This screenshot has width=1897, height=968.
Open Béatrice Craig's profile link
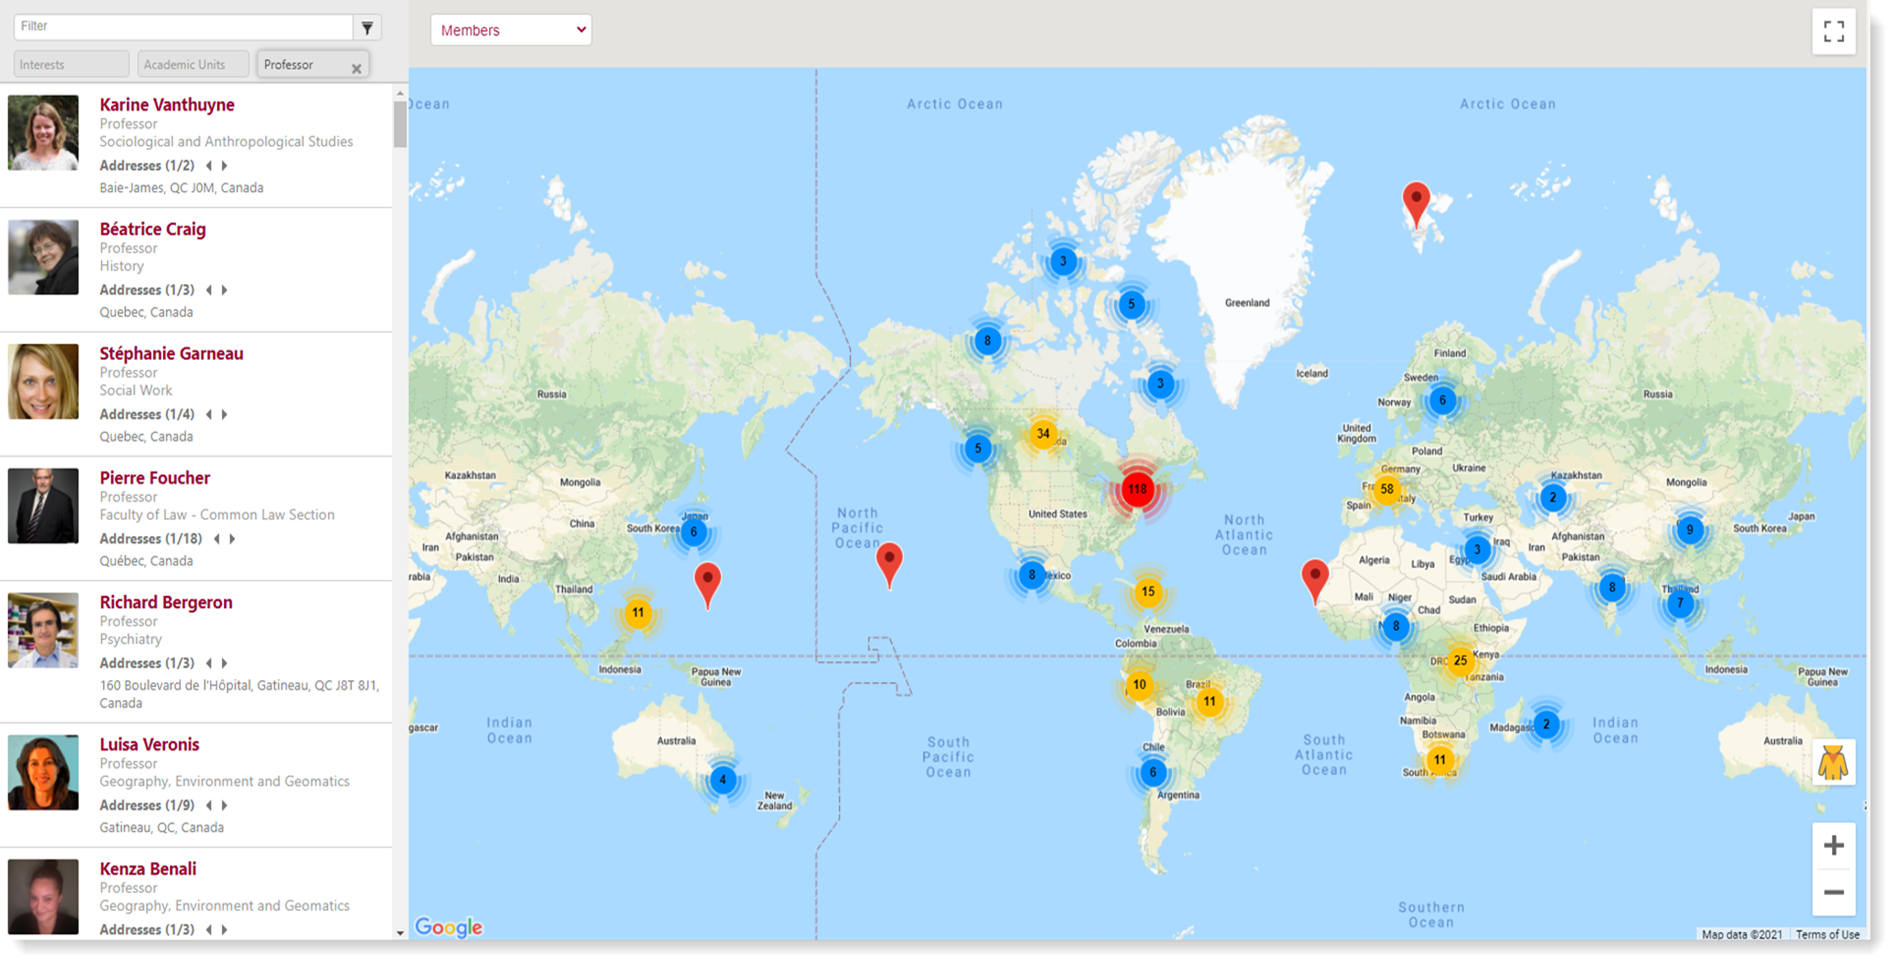152,229
